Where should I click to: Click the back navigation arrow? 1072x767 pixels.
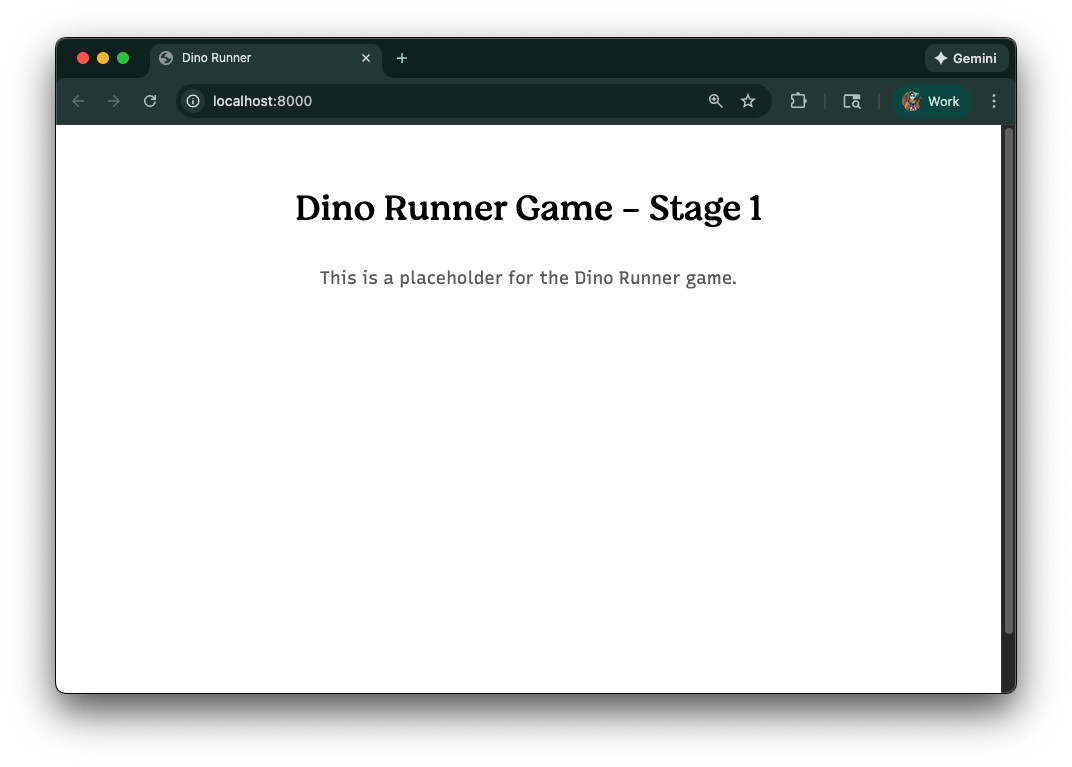click(78, 101)
